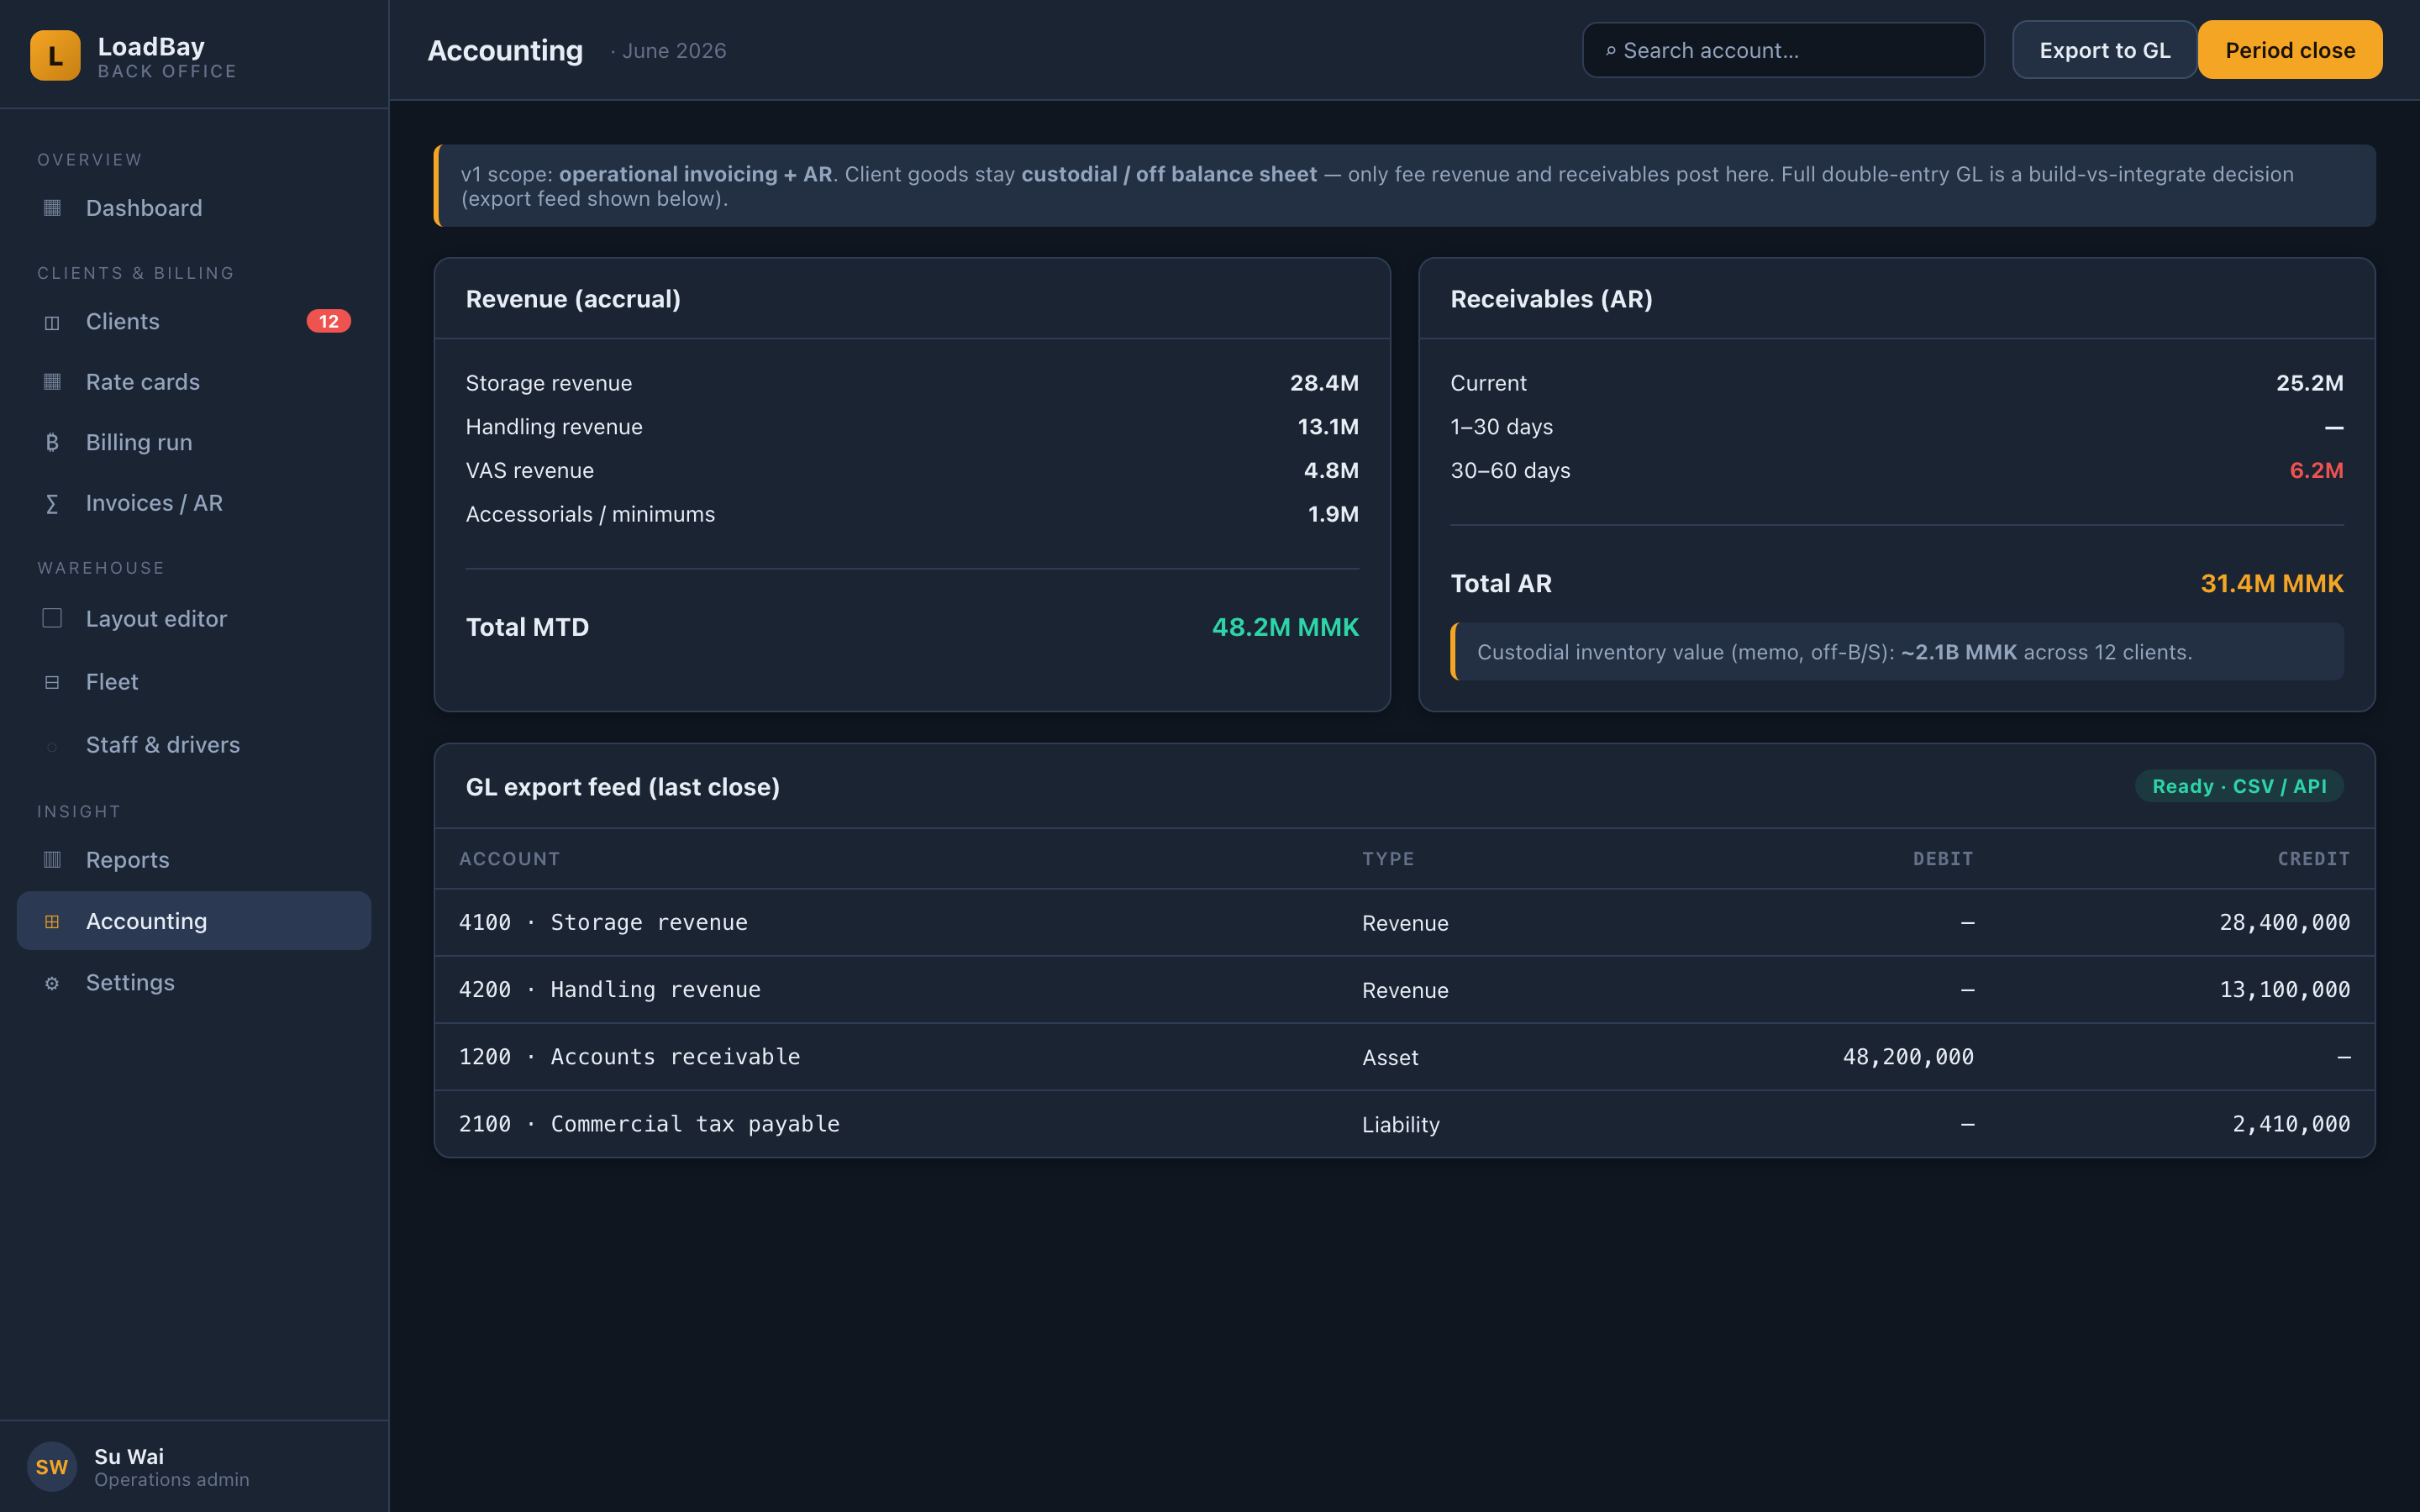Image resolution: width=2420 pixels, height=1512 pixels.
Task: Click the ACCOUNT column header
Action: [509, 859]
